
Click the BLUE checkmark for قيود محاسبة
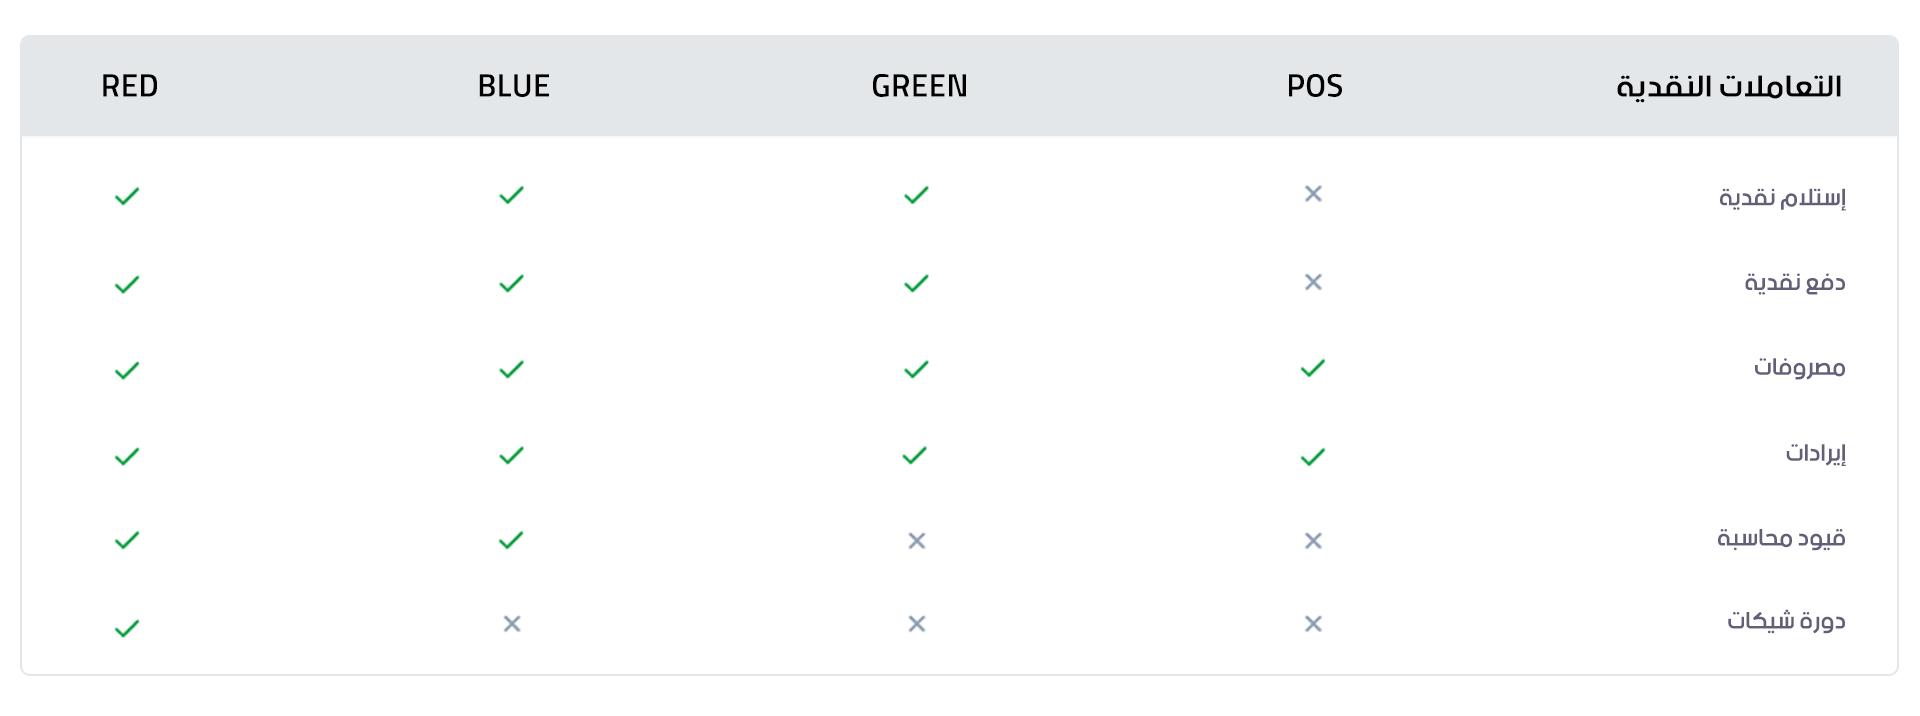coord(511,541)
